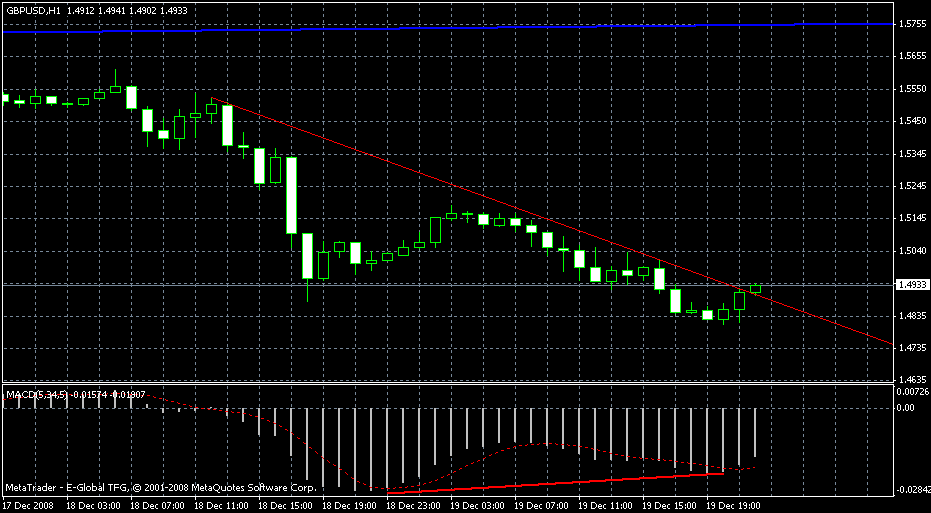Click the last candle crossing the trendline
The width and height of the screenshot is (931, 513).
tap(755, 289)
